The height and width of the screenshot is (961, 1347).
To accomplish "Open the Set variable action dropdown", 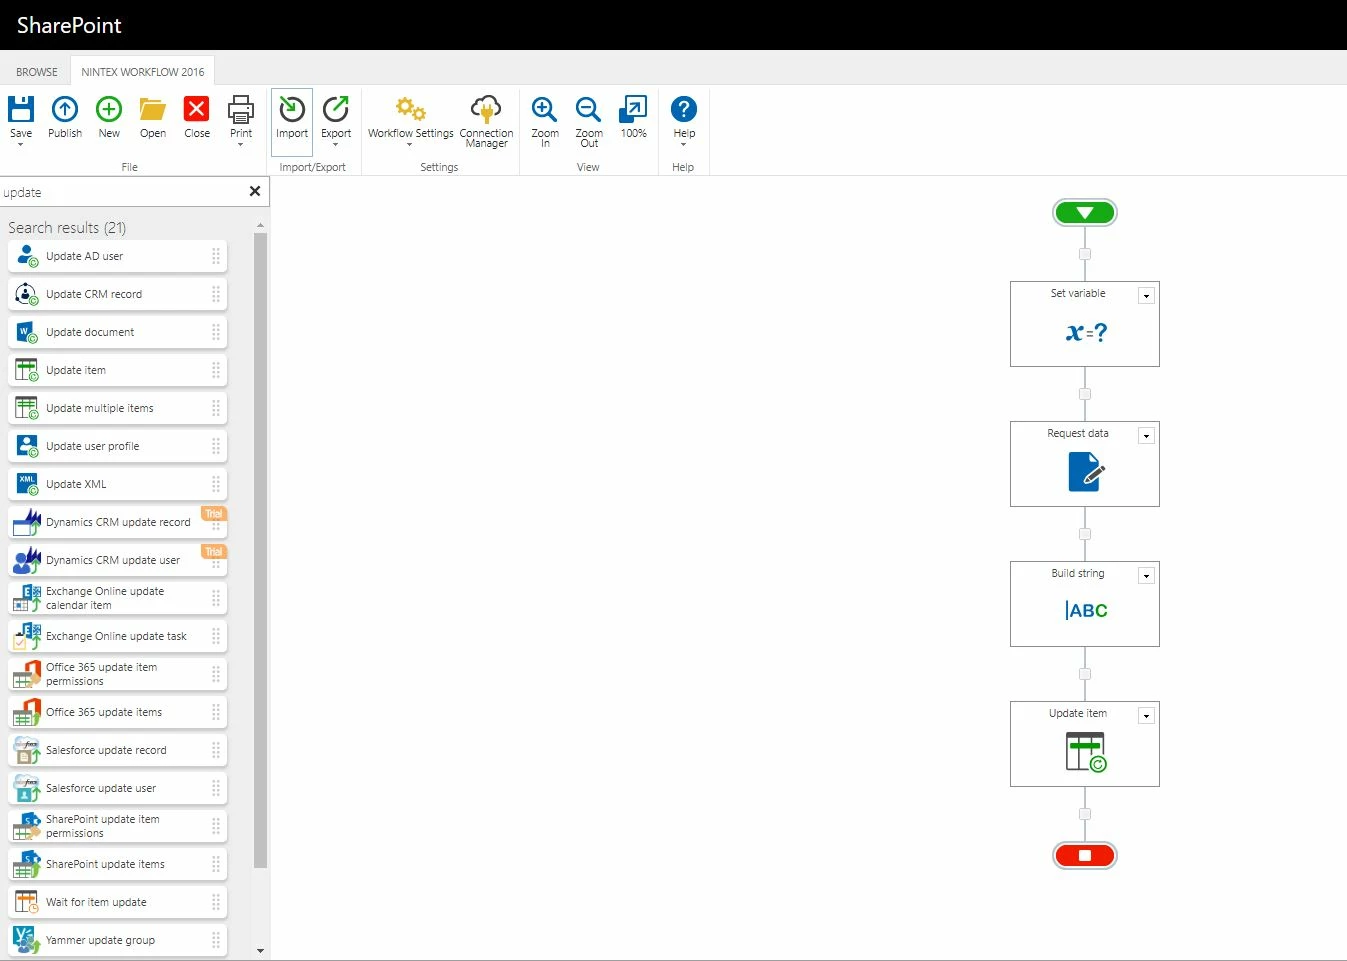I will [x=1147, y=296].
